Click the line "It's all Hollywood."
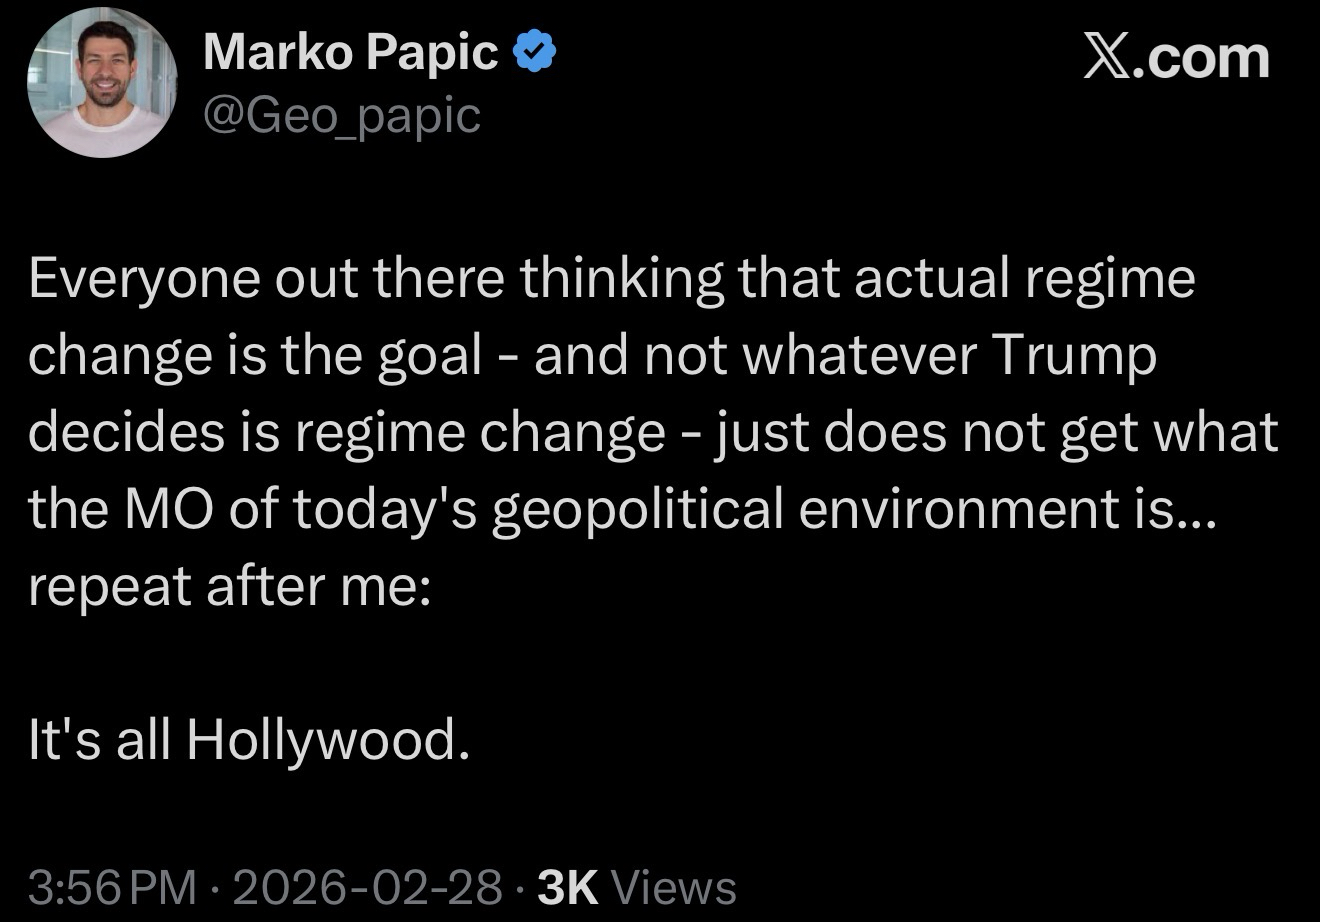1320x922 pixels. [x=248, y=740]
